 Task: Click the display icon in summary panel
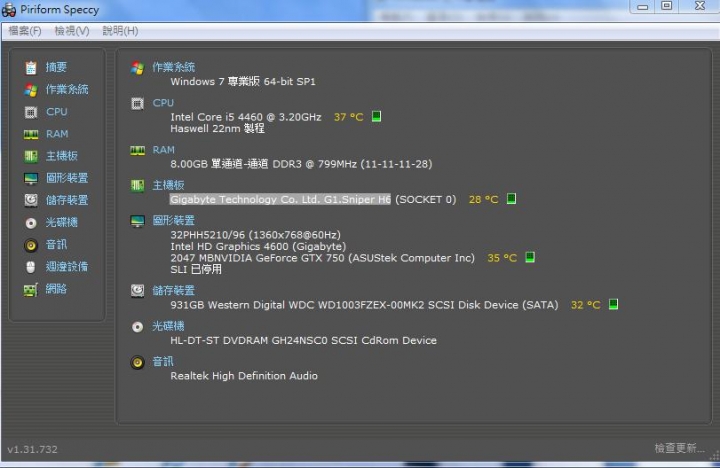tap(137, 221)
